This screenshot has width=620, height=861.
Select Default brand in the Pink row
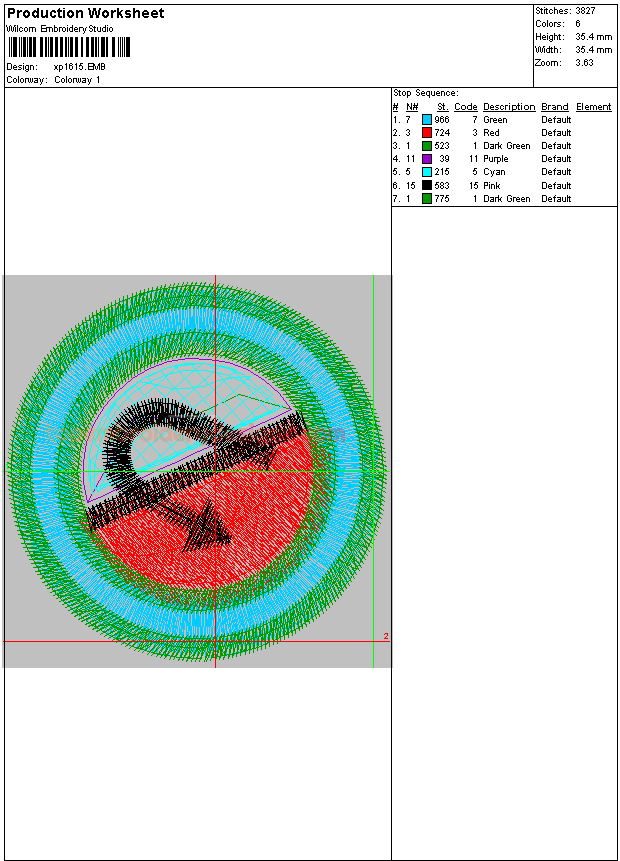[556, 186]
